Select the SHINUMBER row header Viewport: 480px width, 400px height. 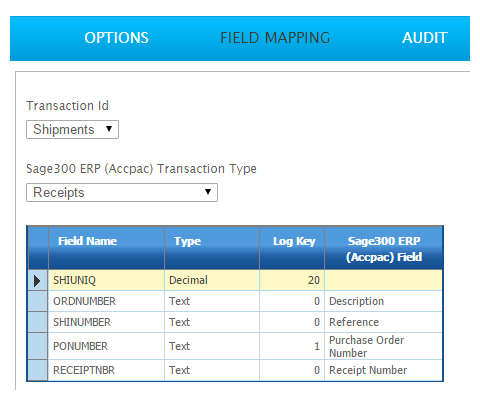[38, 322]
